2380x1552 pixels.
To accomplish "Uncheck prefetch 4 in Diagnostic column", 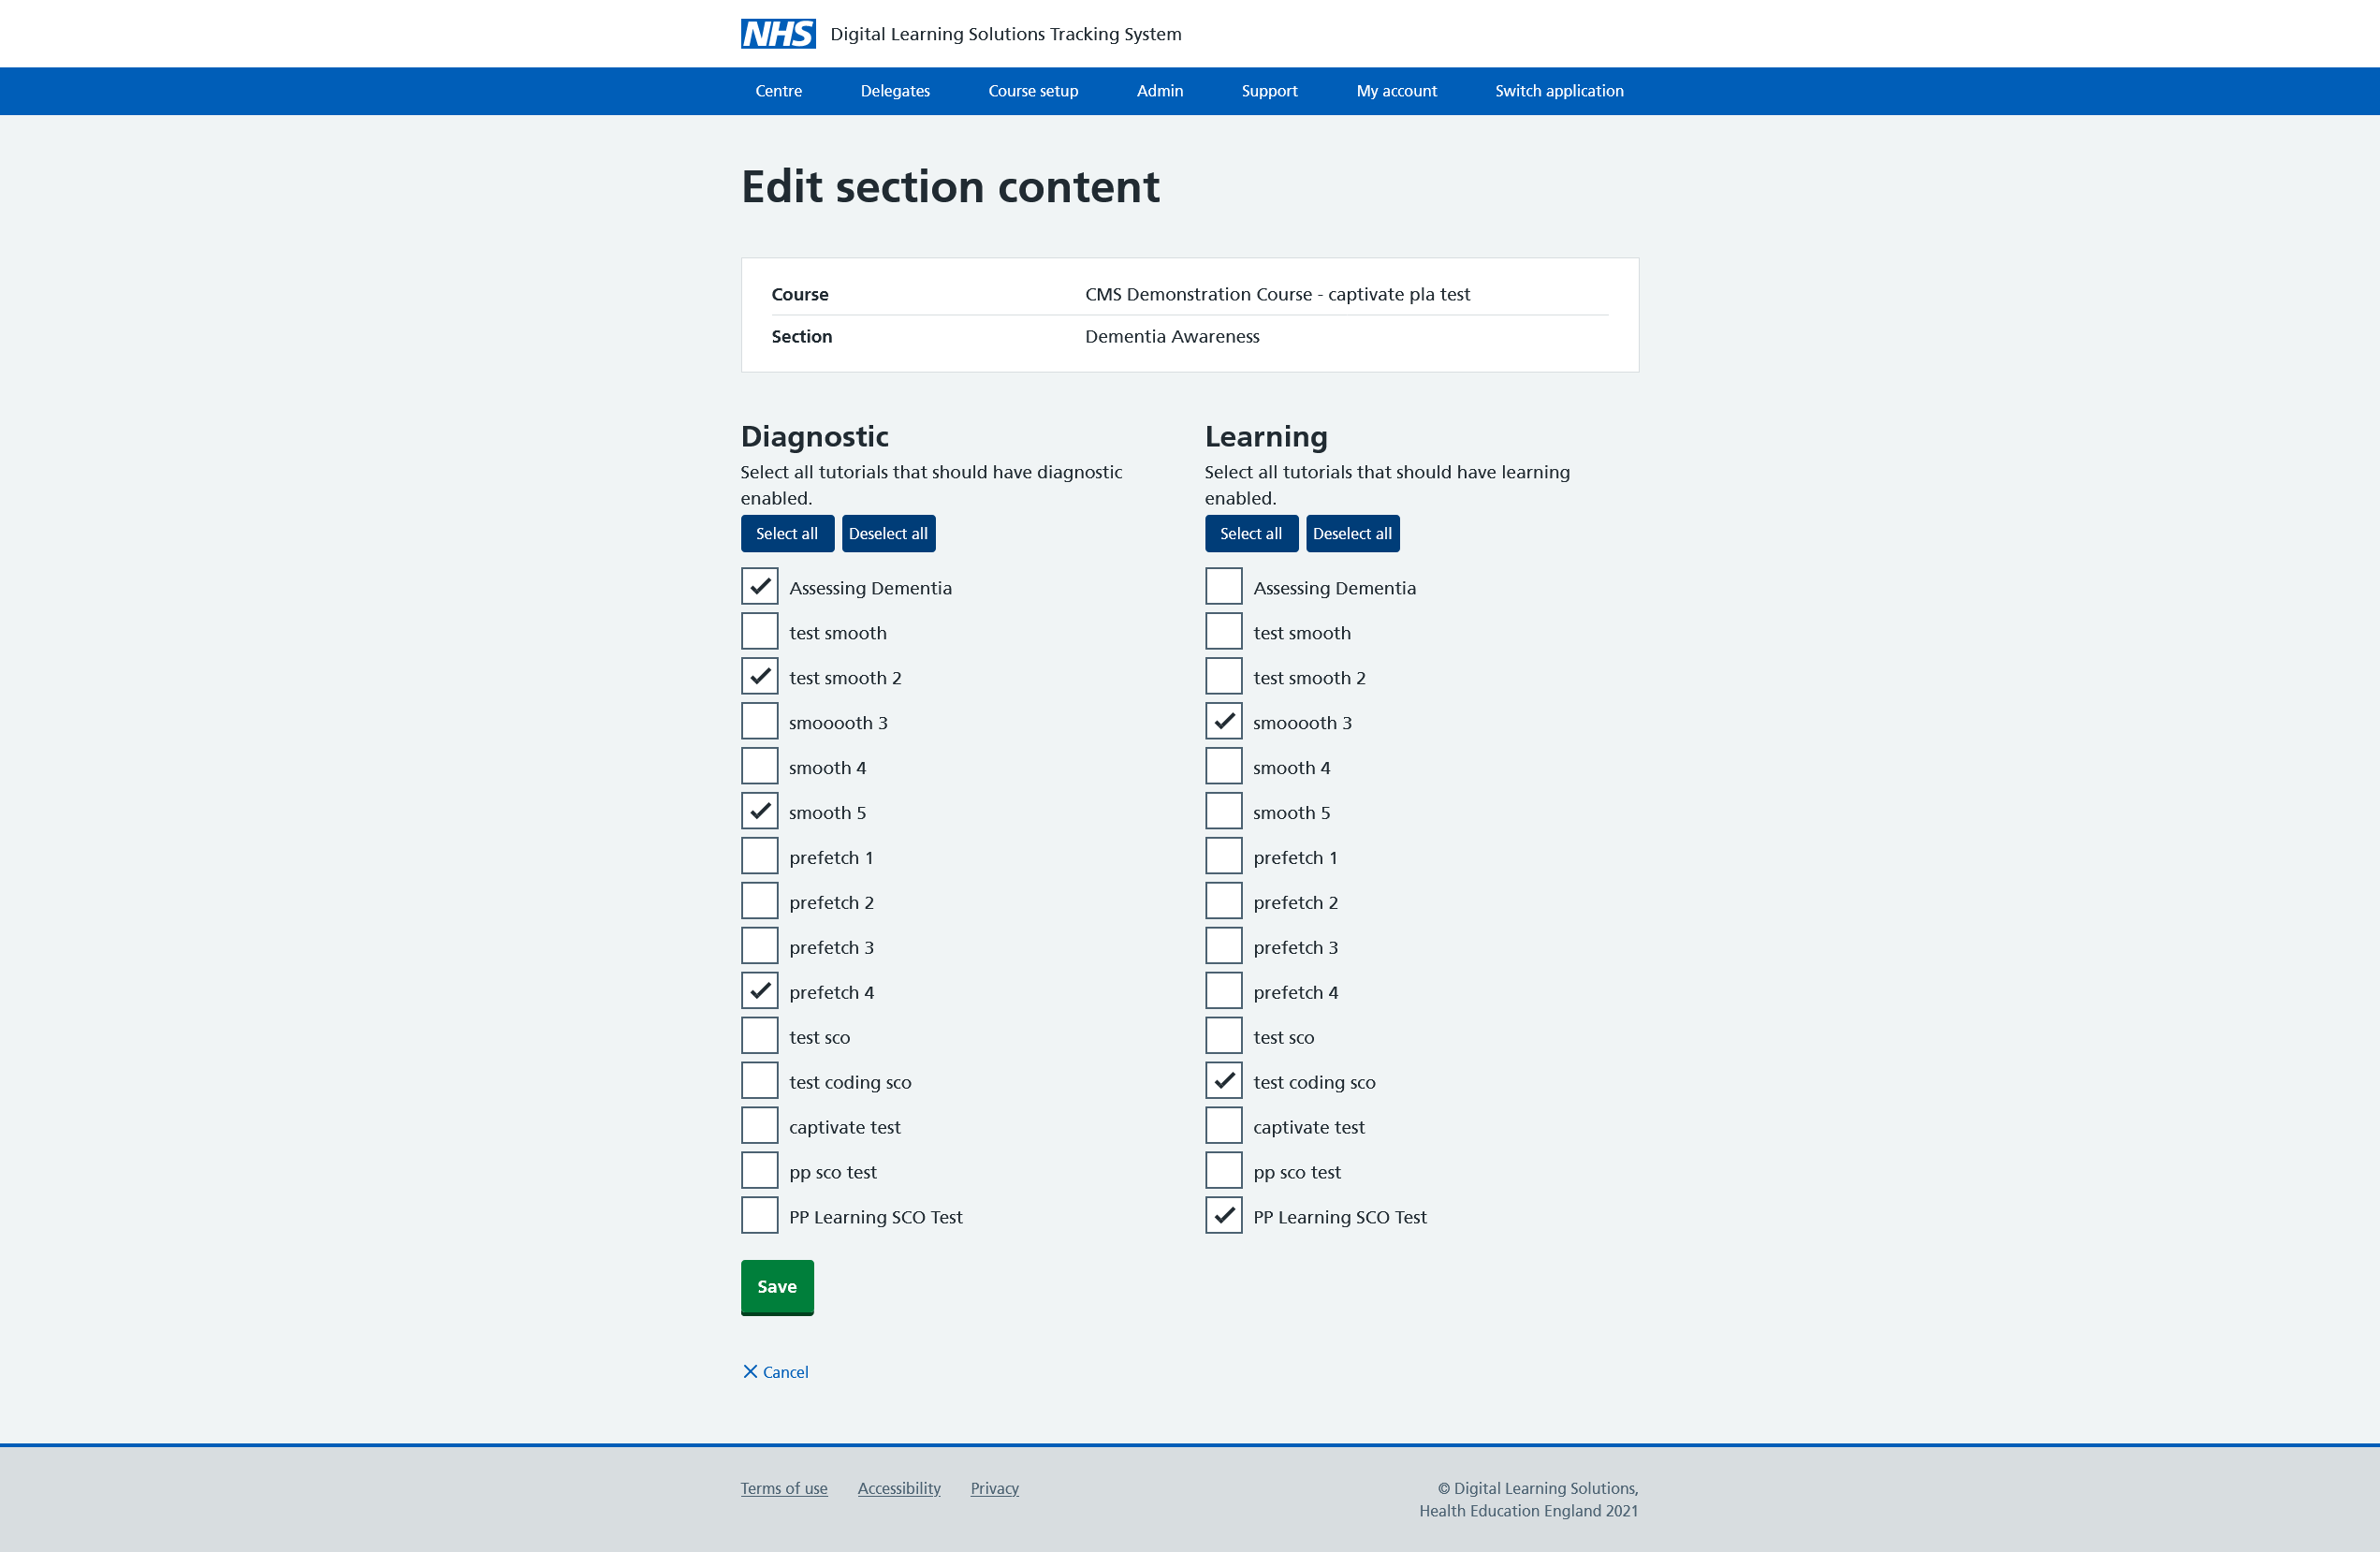I will [760, 991].
